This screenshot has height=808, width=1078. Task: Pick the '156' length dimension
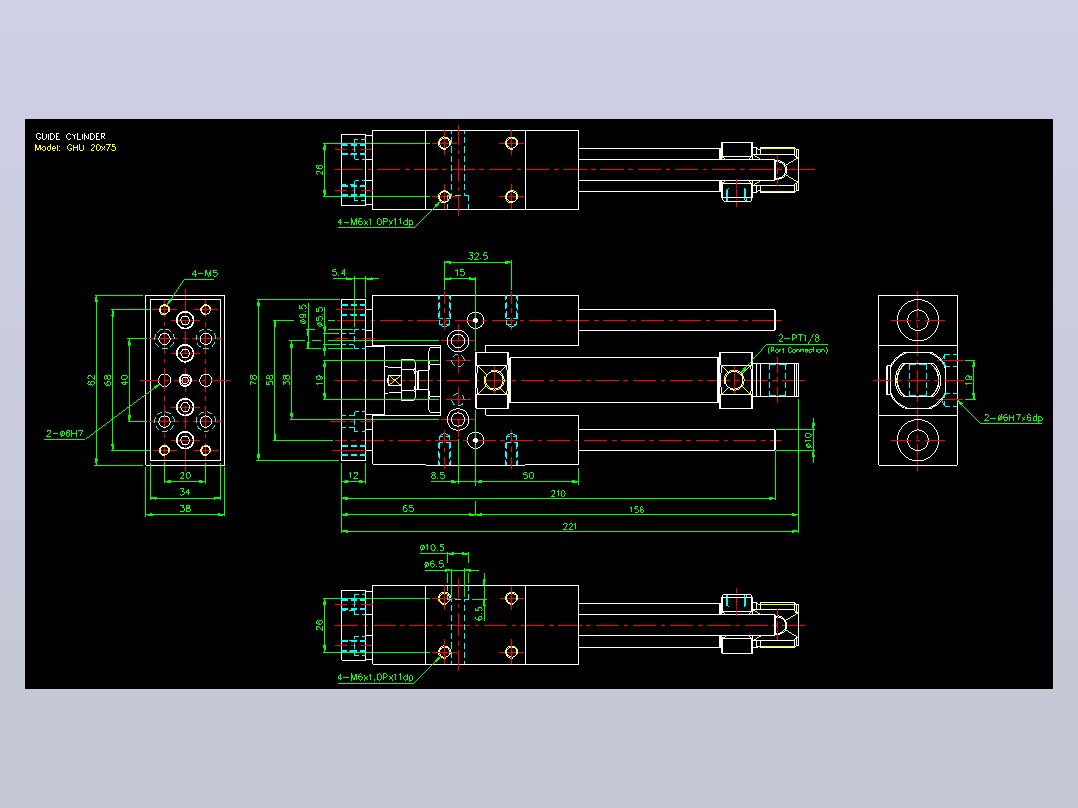(x=637, y=510)
